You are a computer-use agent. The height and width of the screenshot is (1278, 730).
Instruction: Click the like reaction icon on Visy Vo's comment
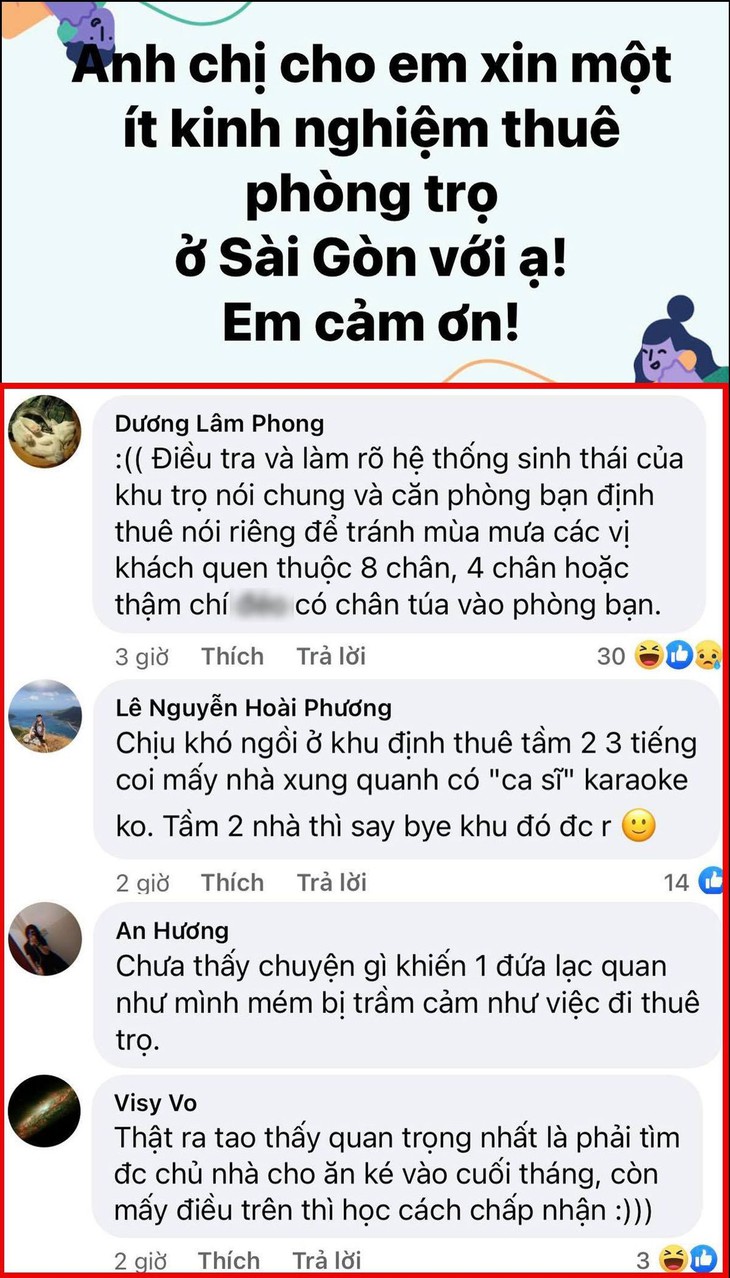point(703,1259)
